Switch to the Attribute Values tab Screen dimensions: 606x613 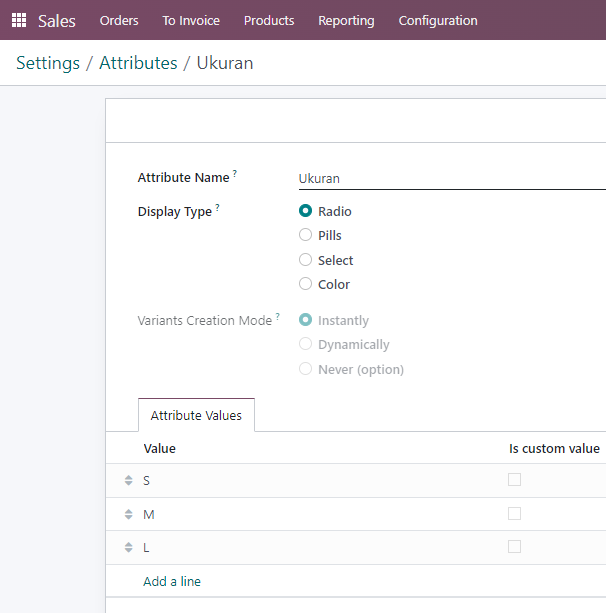(196, 415)
